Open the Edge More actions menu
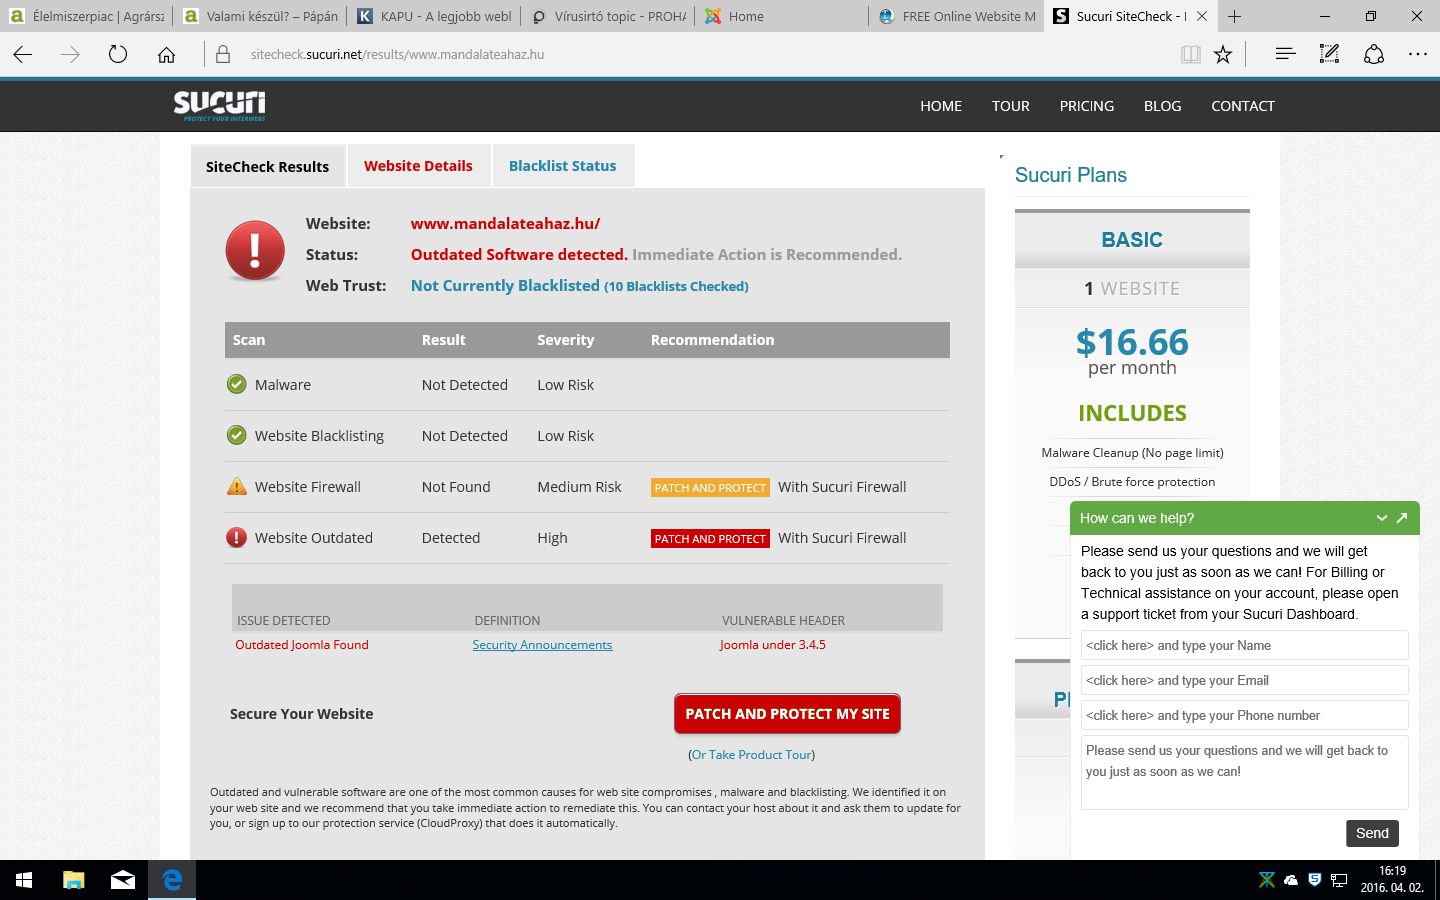The width and height of the screenshot is (1440, 900). [x=1418, y=54]
